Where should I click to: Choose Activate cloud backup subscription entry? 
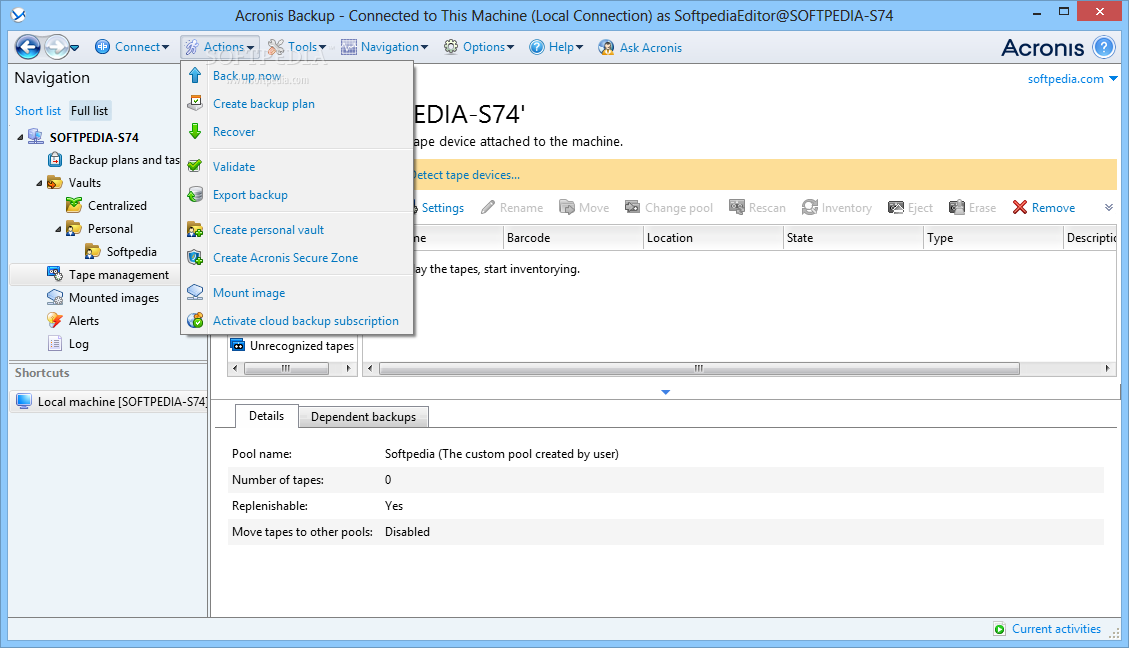(305, 321)
